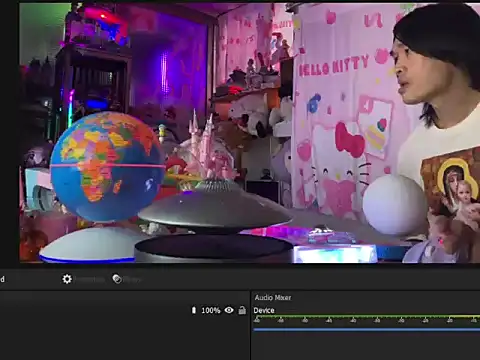Toggle the source lock icon
Screen dimensions: 480x360
(x=242, y=310)
